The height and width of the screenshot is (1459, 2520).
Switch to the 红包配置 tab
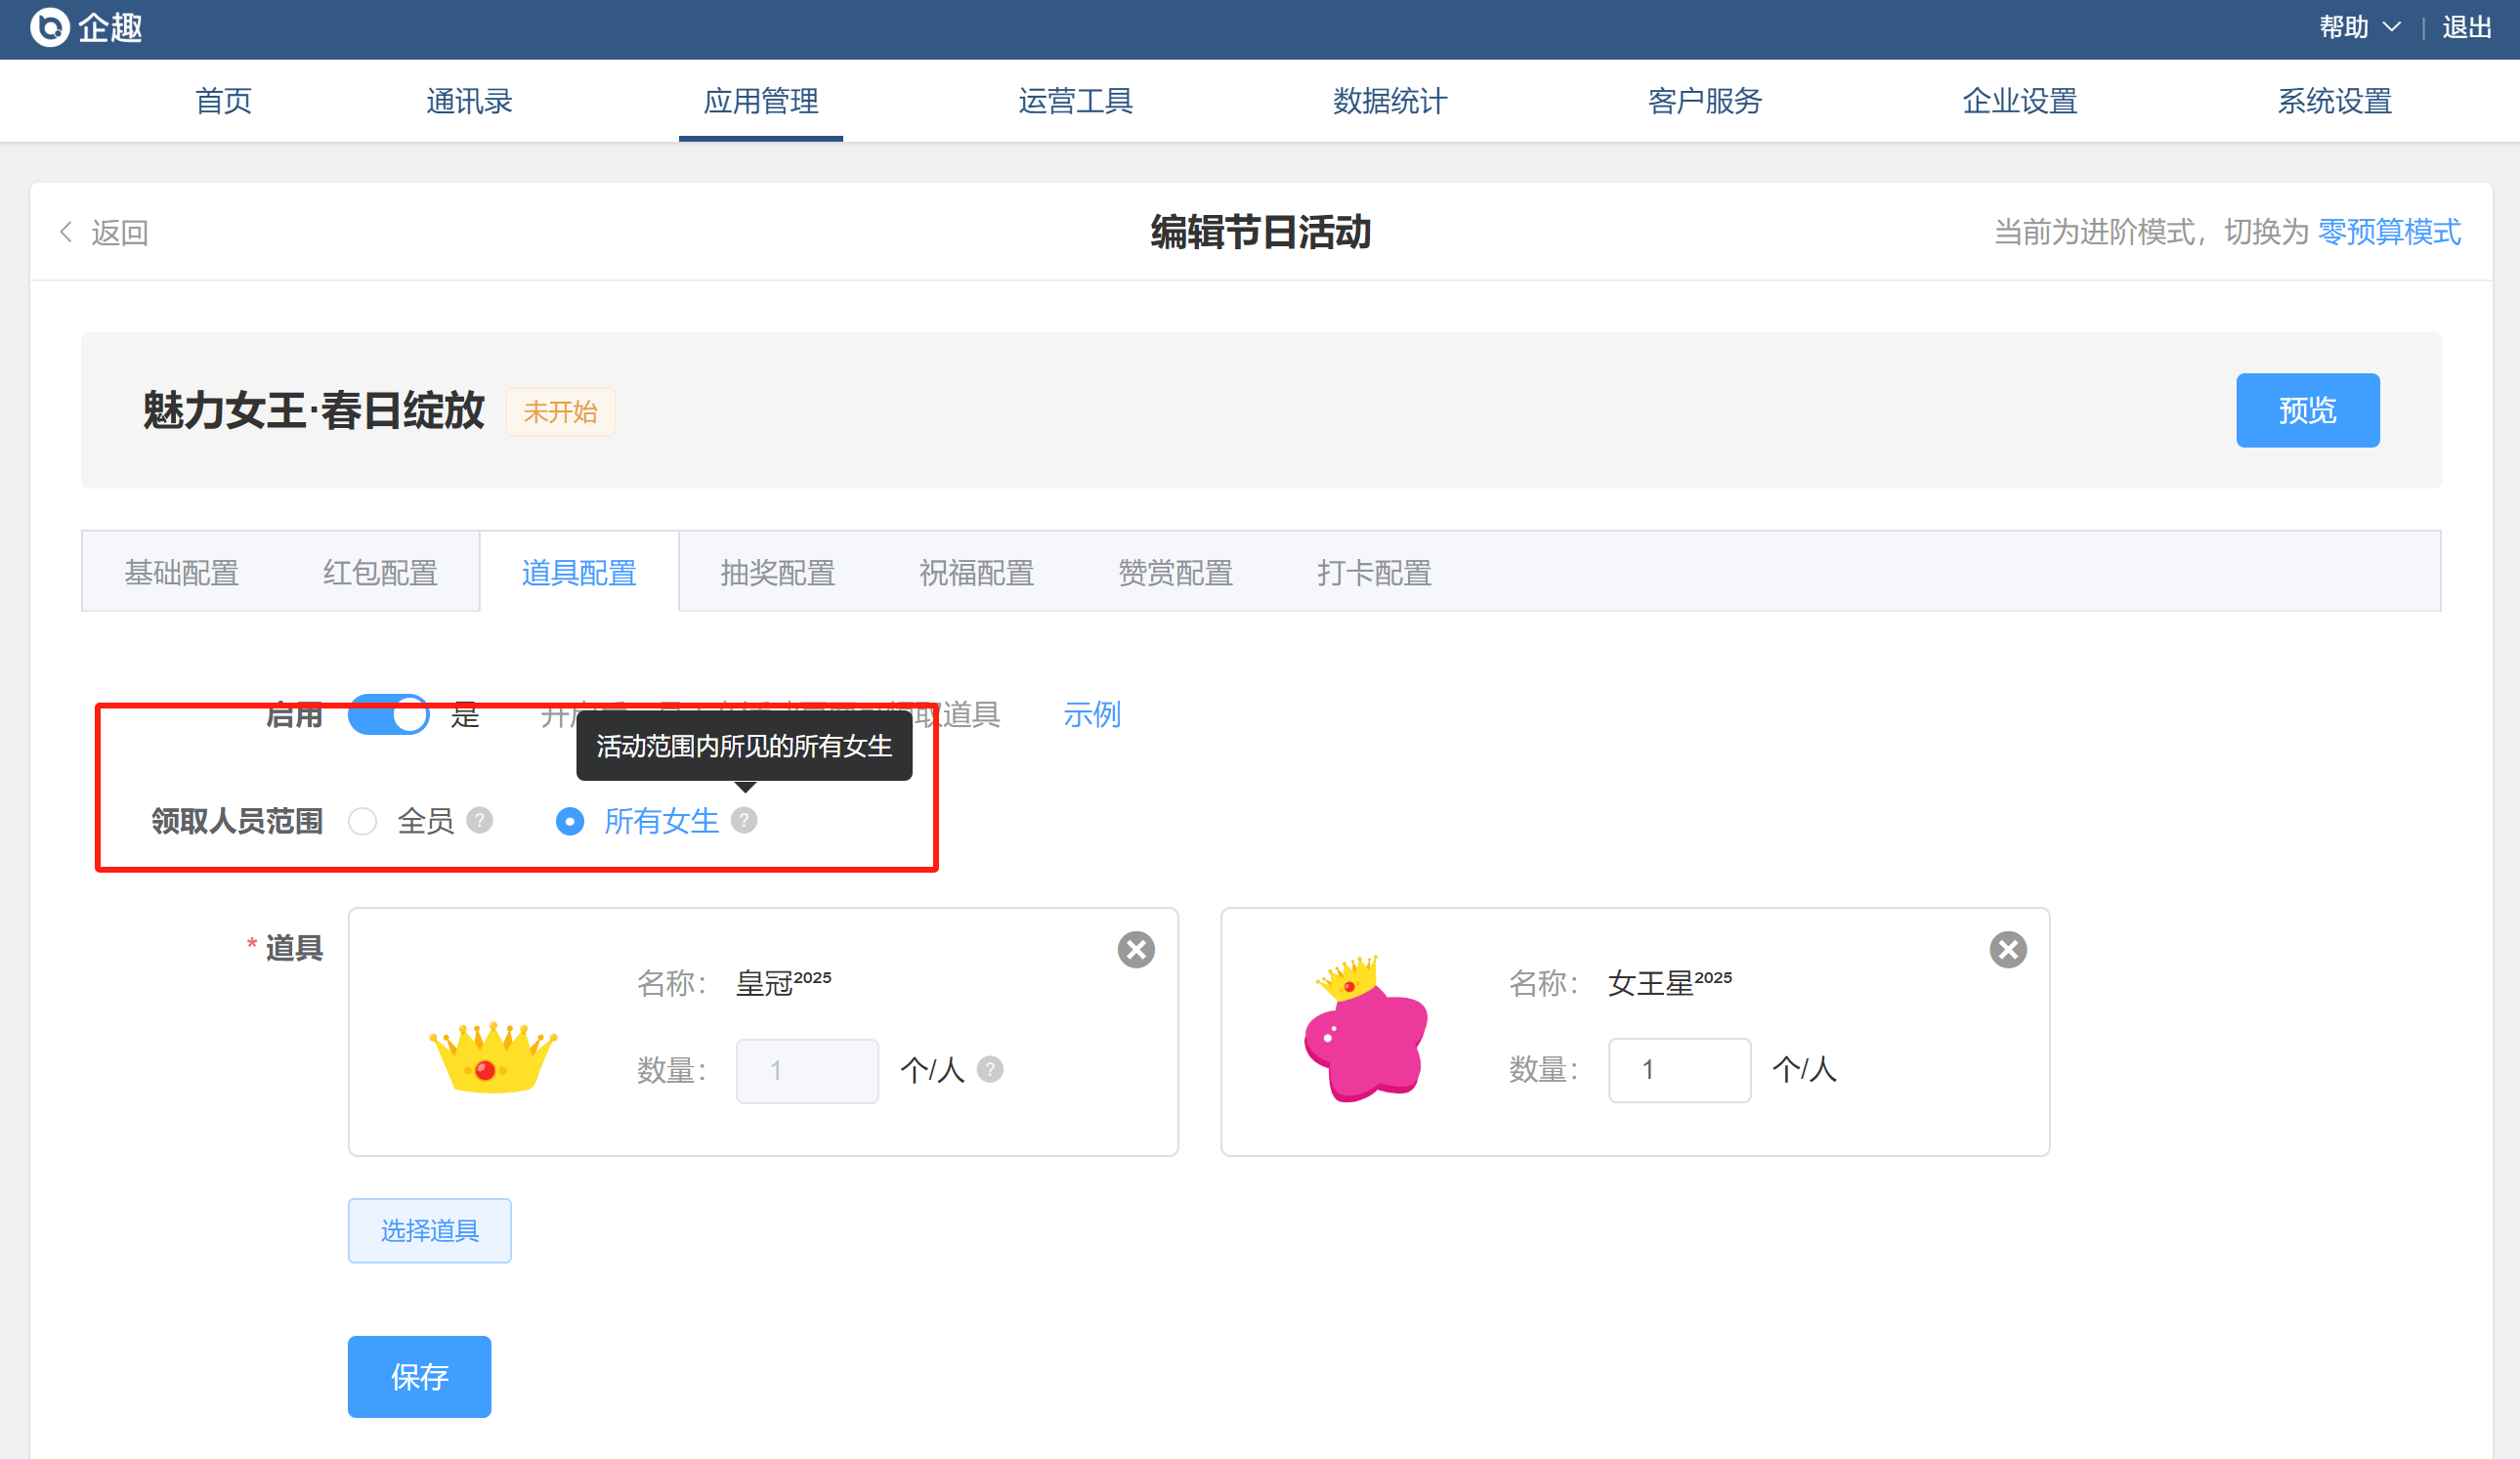point(380,573)
